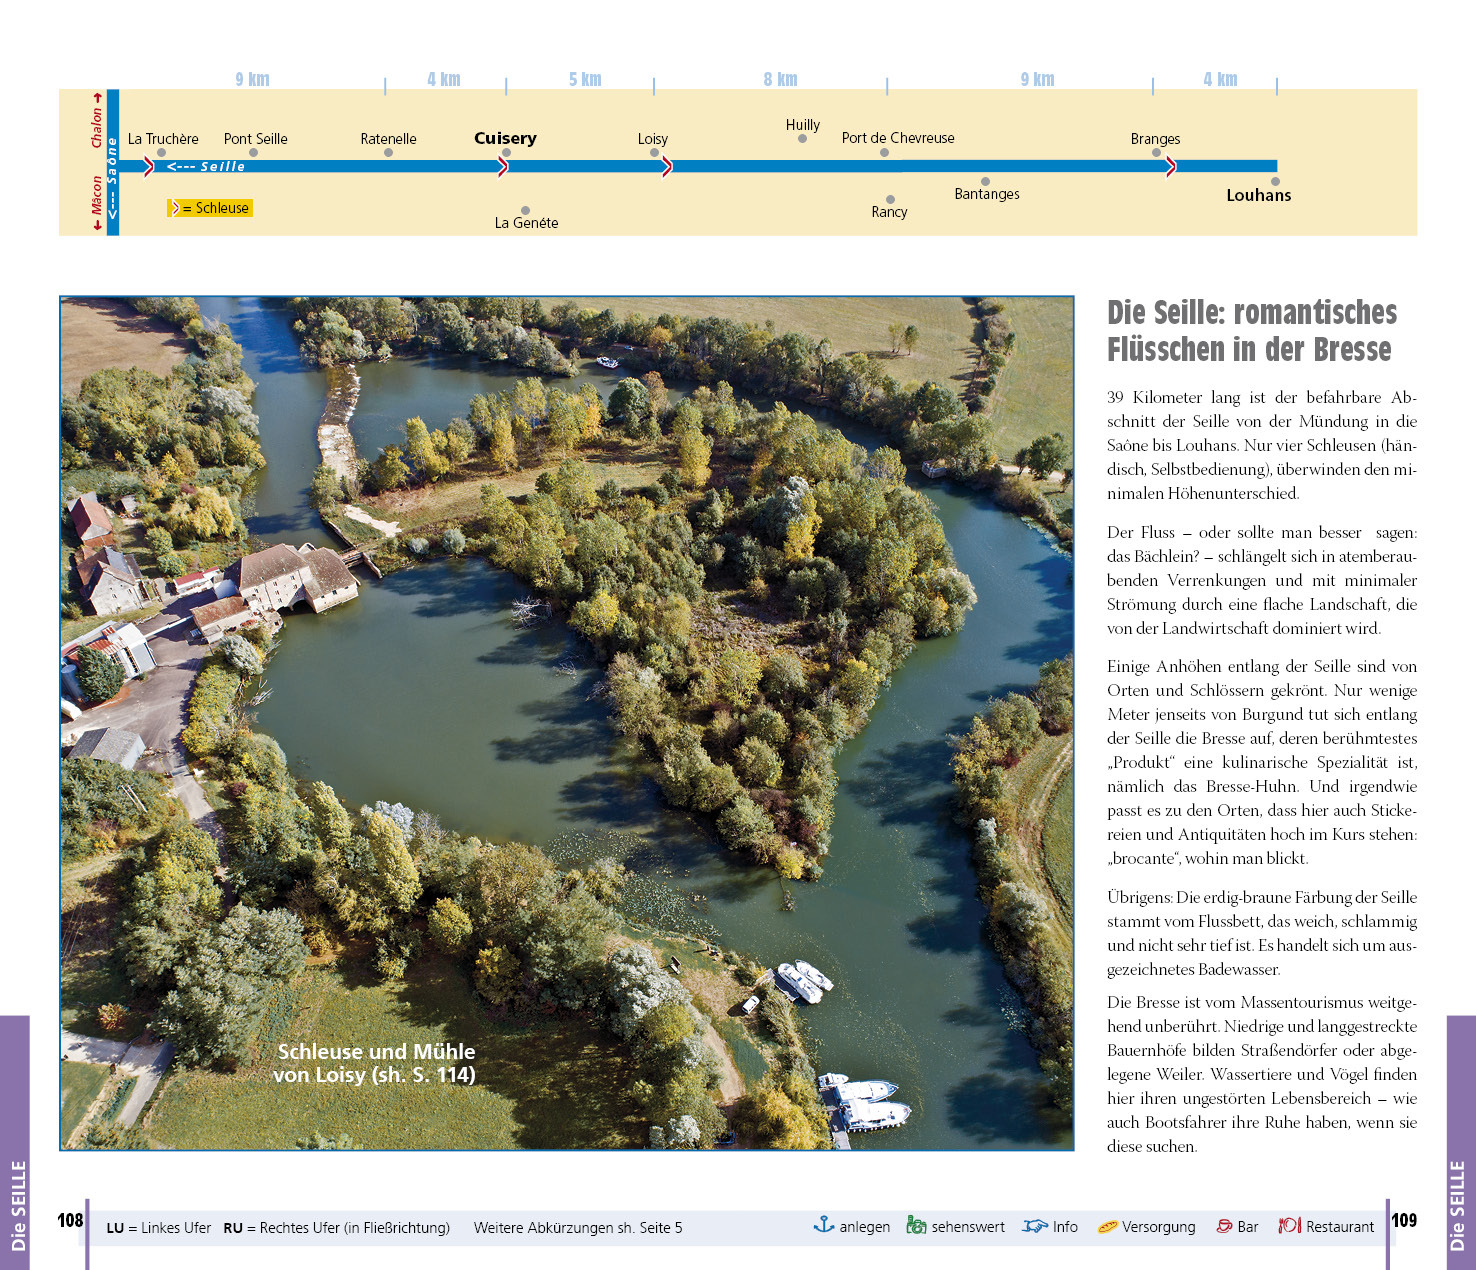Click the page number 108
This screenshot has width=1476, height=1270.
(70, 1220)
